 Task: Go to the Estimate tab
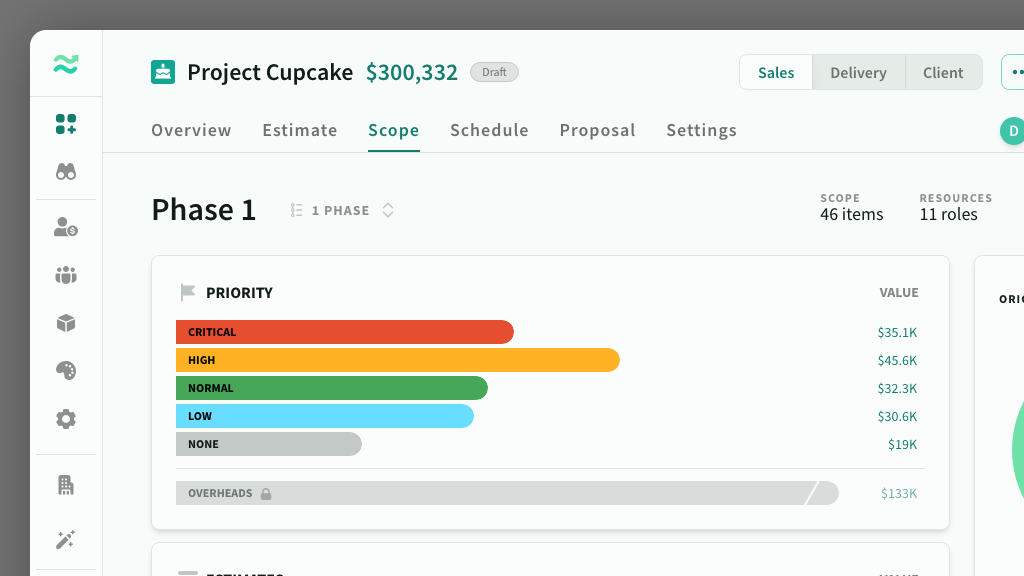300,130
